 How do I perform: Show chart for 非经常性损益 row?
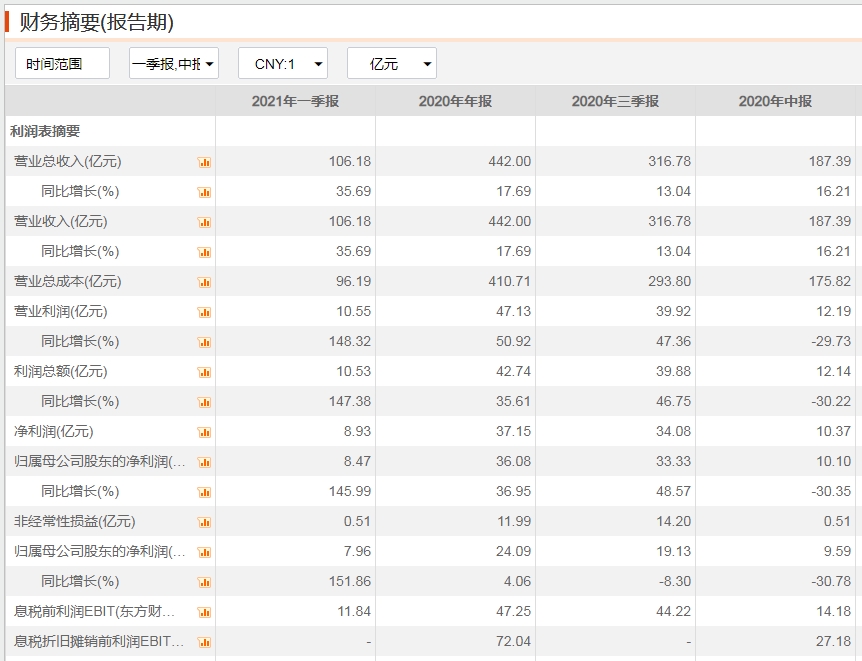(204, 522)
